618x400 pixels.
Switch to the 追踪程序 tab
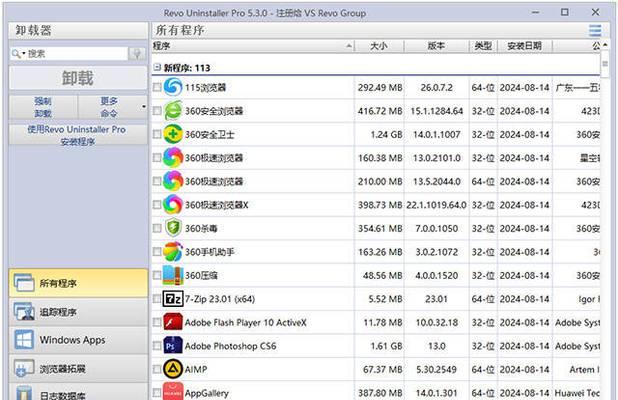tap(78, 312)
